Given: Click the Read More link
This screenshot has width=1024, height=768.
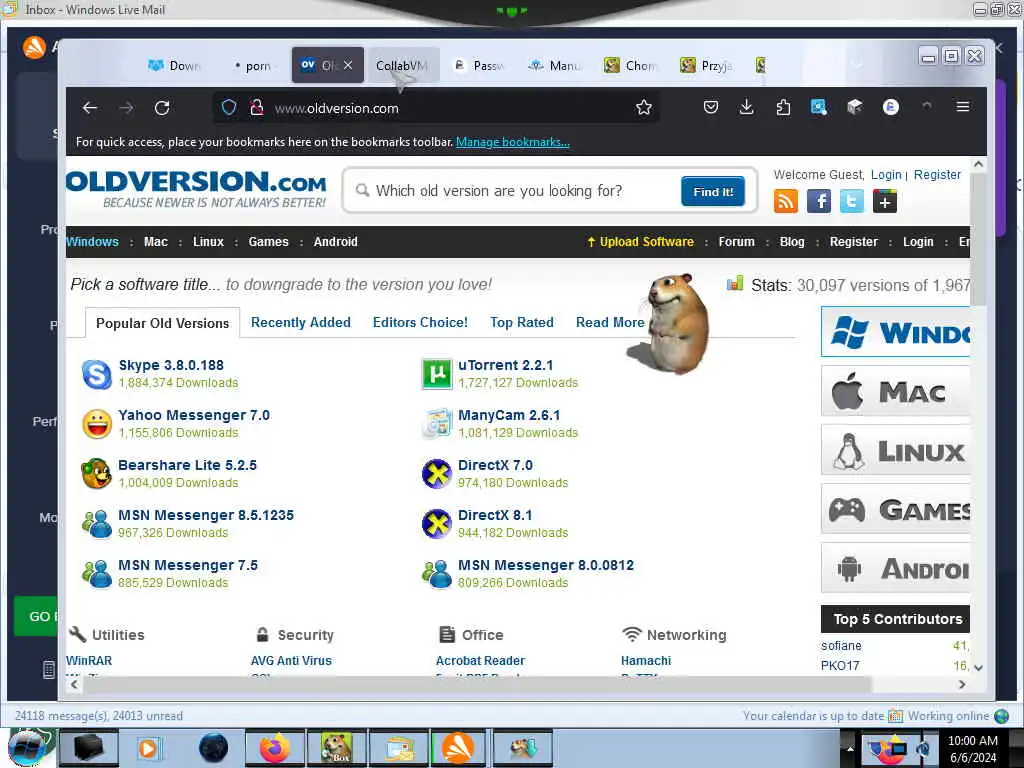Looking at the screenshot, I should 610,323.
